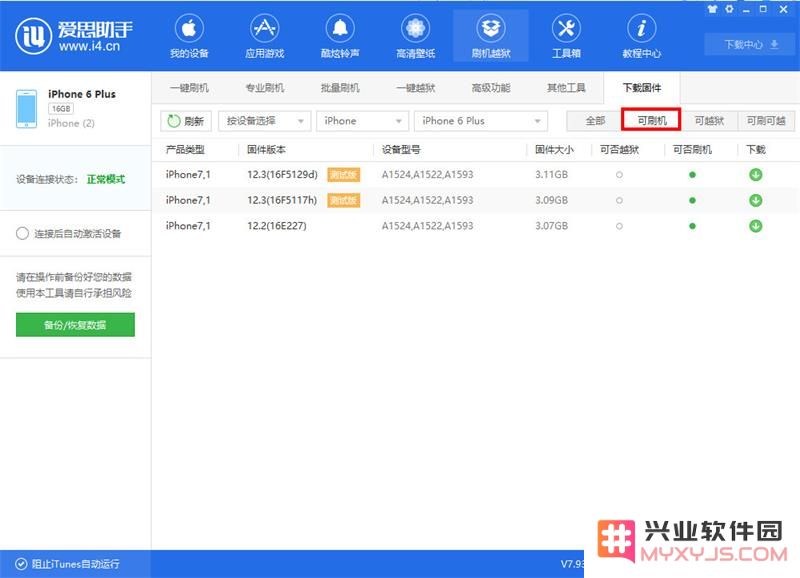Open 应用游戏 apps and games section
Viewport: 800px width, 578px height.
(264, 36)
